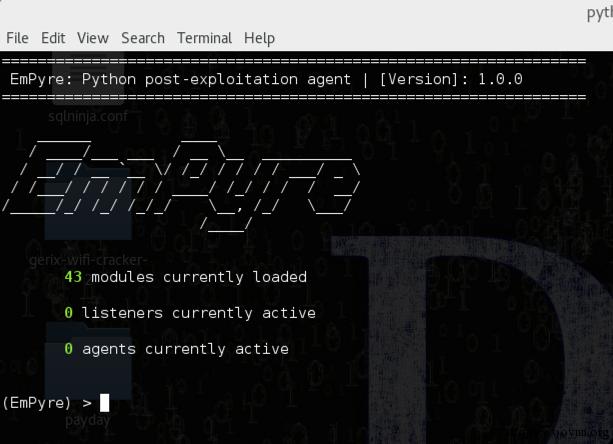The width and height of the screenshot is (613, 444).
Task: Open the View menu
Action: click(93, 38)
